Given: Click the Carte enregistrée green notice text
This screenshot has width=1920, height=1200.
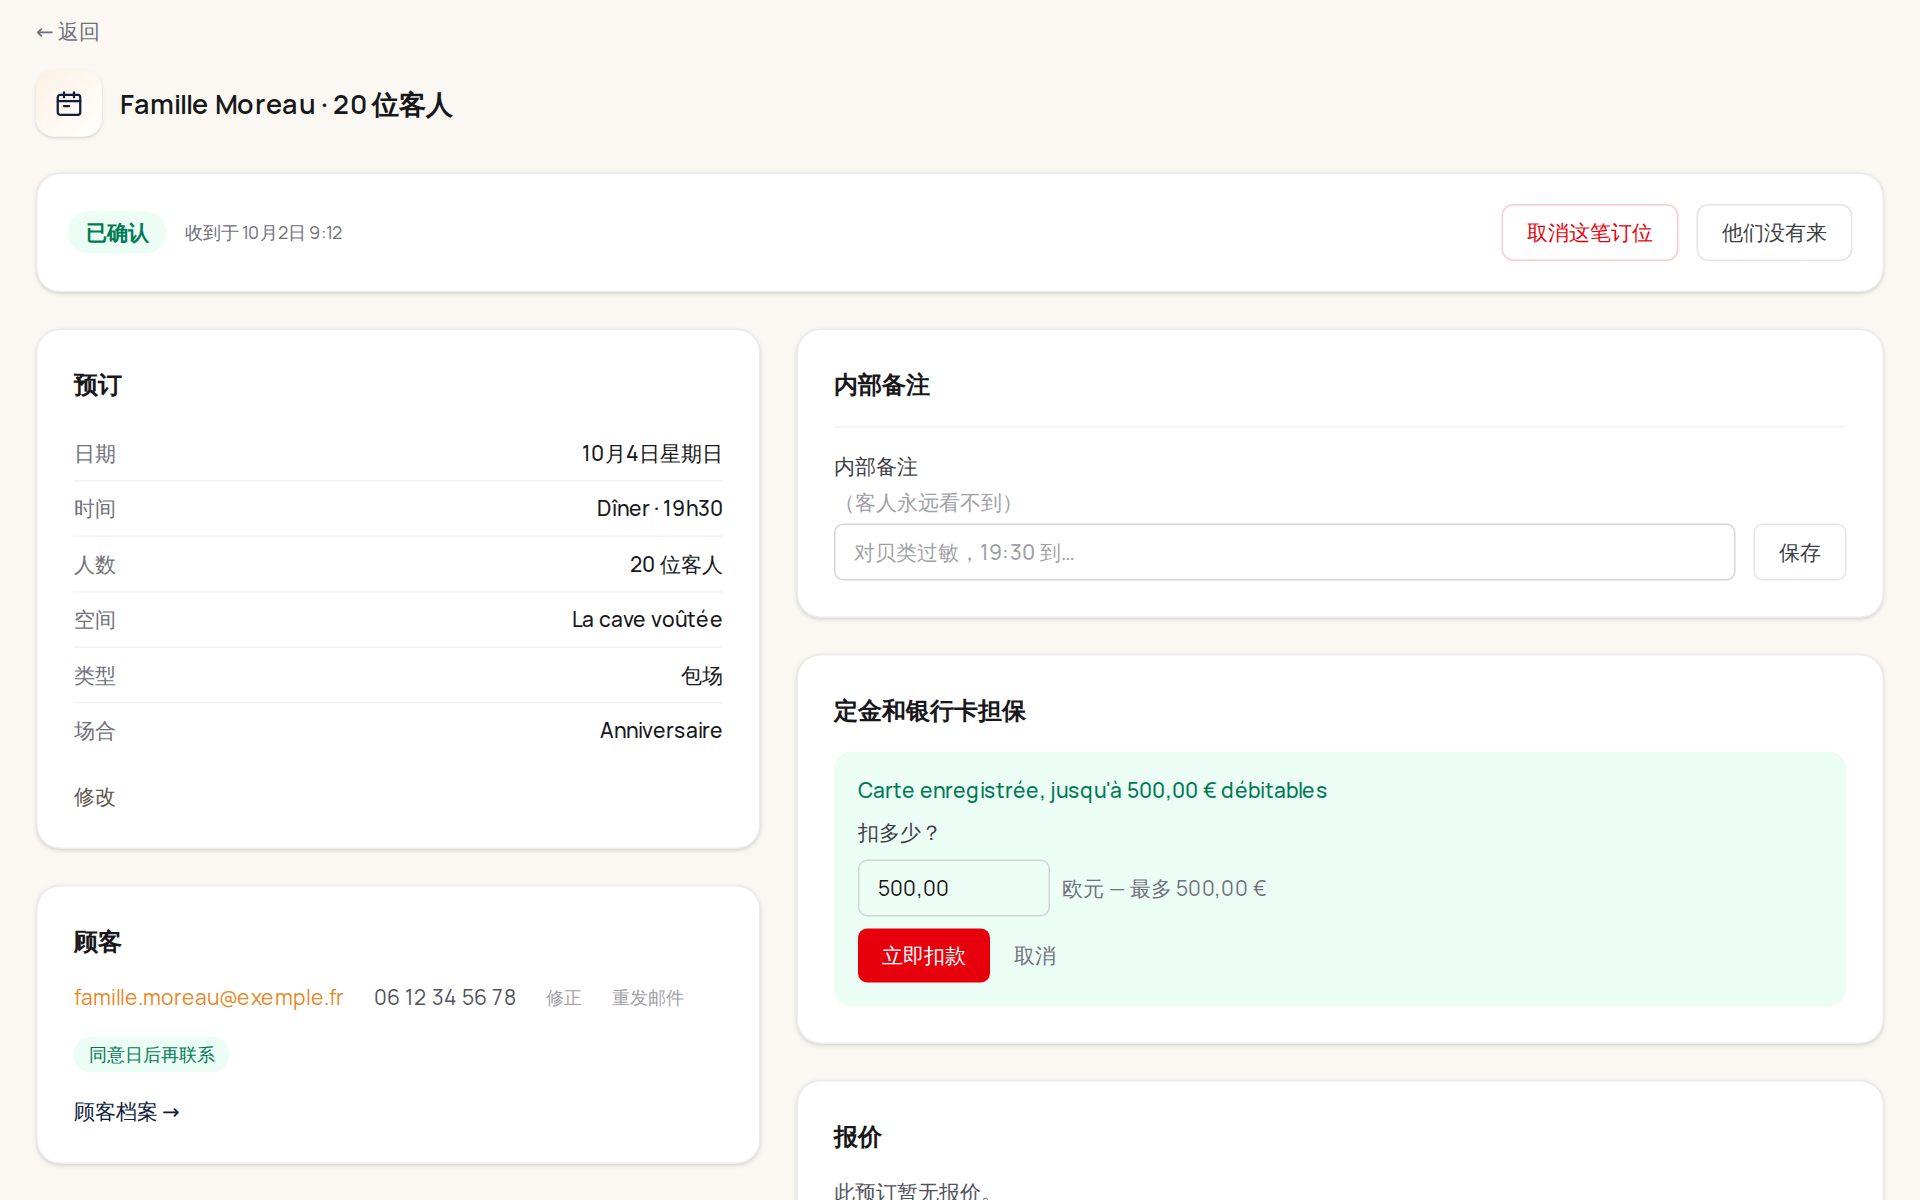Looking at the screenshot, I should click(1092, 790).
